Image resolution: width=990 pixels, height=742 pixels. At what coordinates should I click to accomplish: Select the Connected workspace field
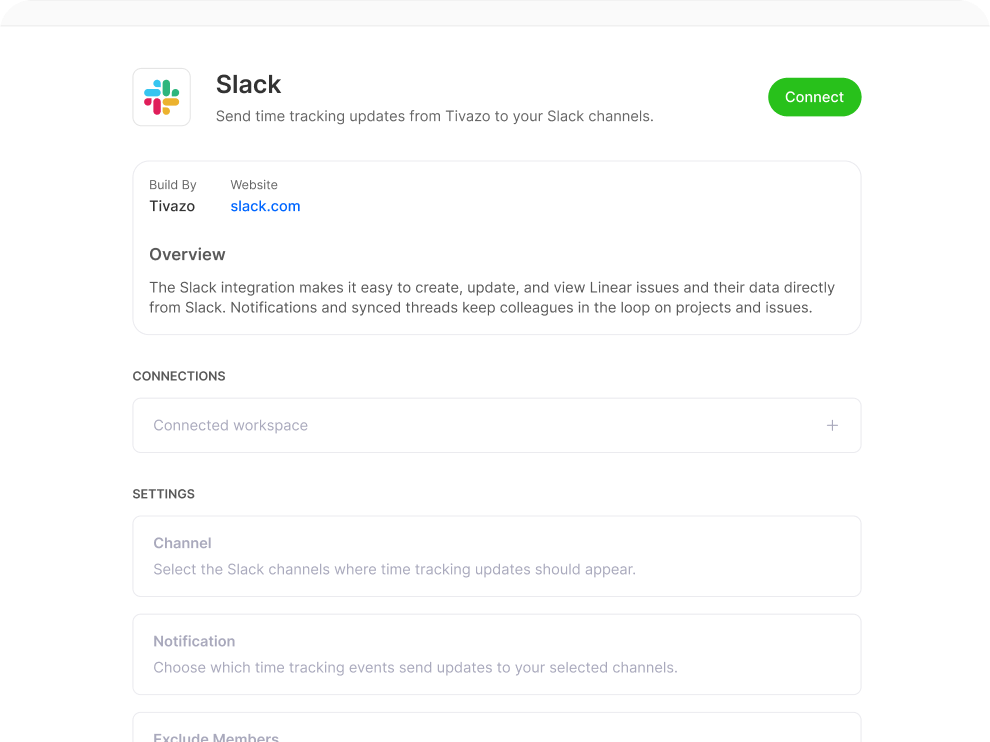[x=496, y=425]
